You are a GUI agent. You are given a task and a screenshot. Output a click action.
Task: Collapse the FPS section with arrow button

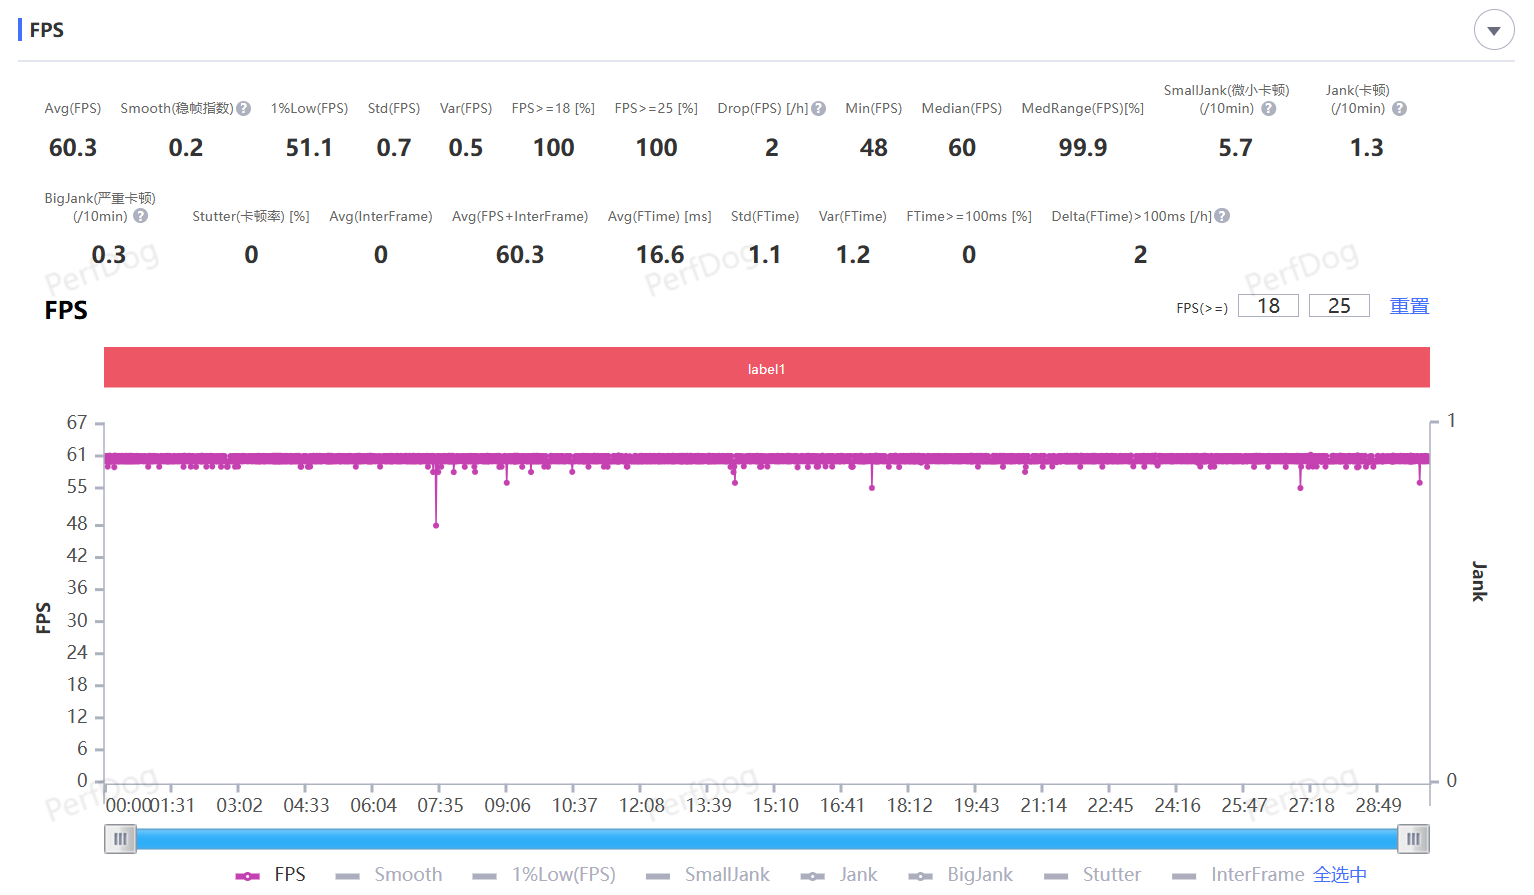pyautogui.click(x=1493, y=31)
